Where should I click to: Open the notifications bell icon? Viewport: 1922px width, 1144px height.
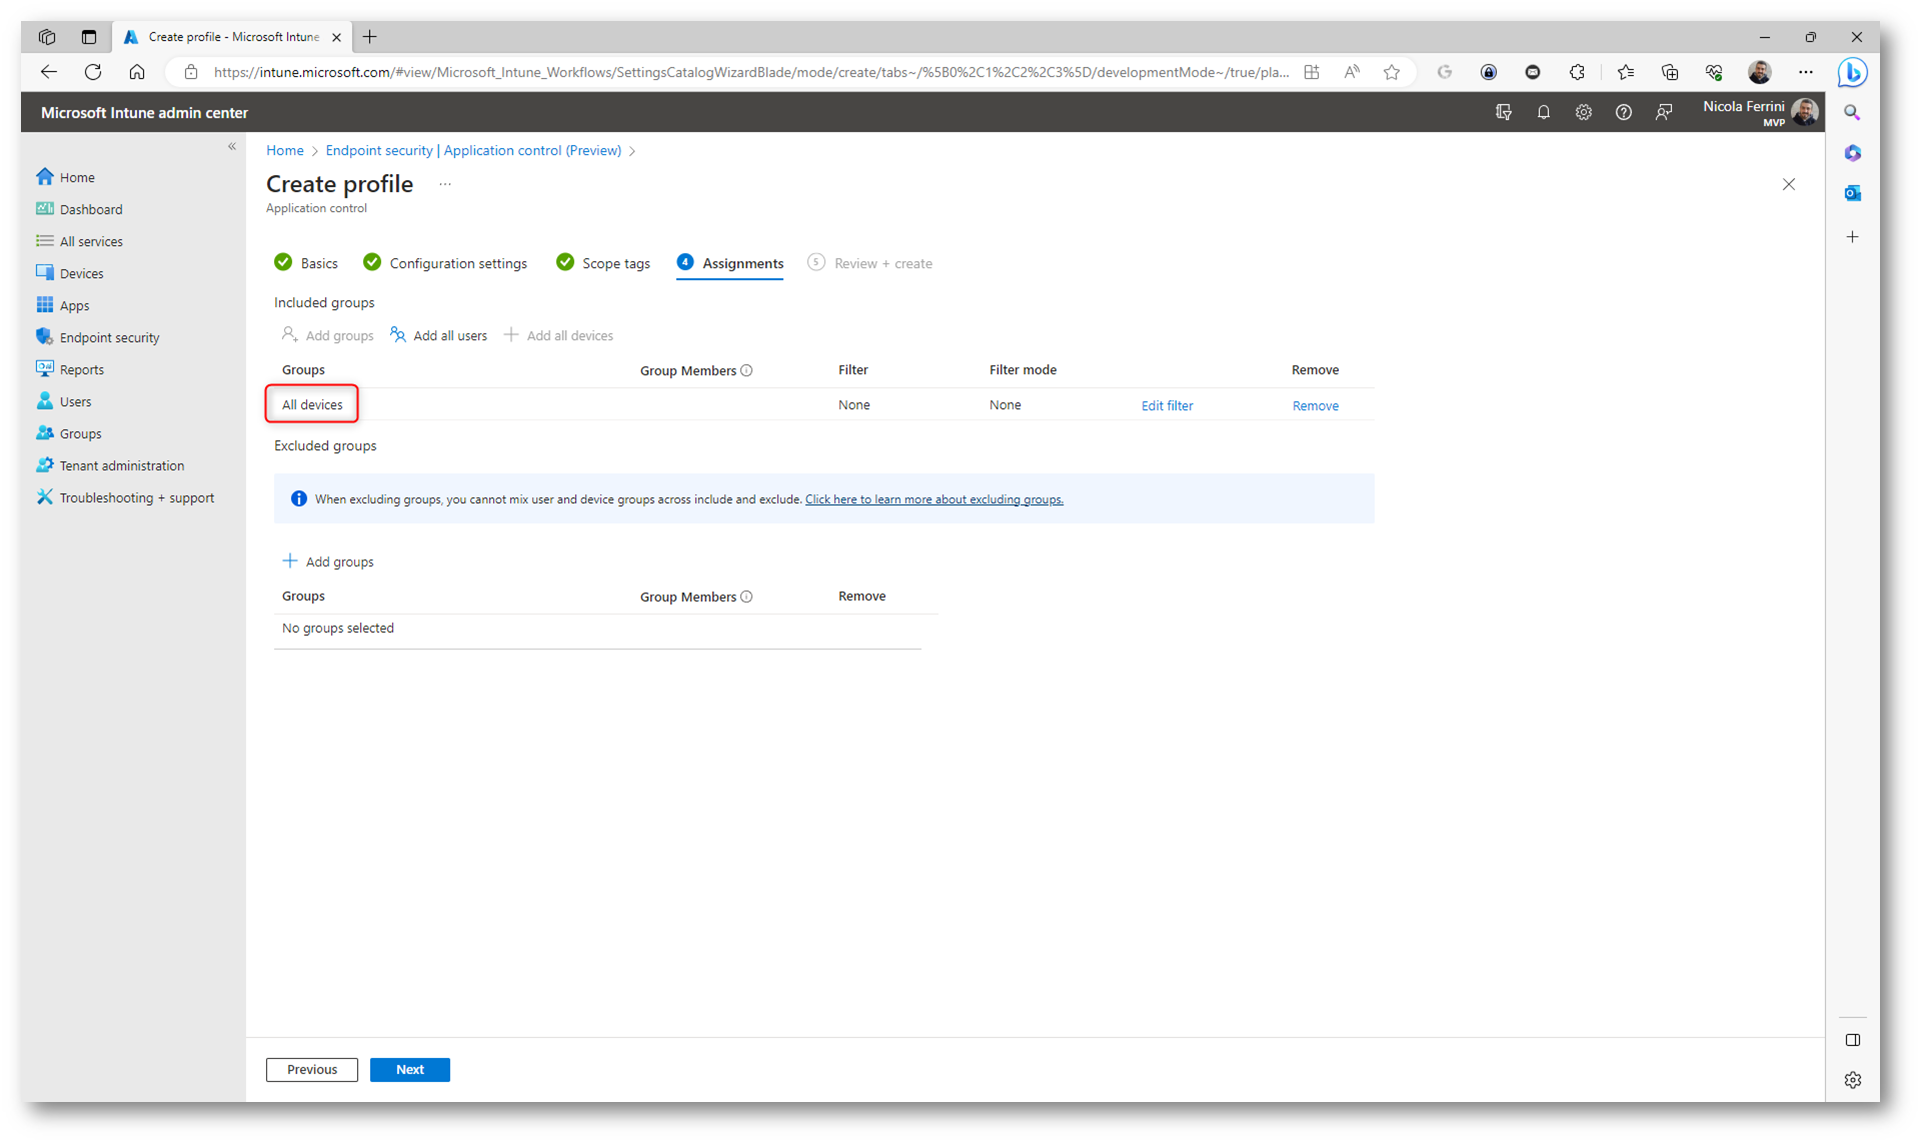pos(1543,112)
